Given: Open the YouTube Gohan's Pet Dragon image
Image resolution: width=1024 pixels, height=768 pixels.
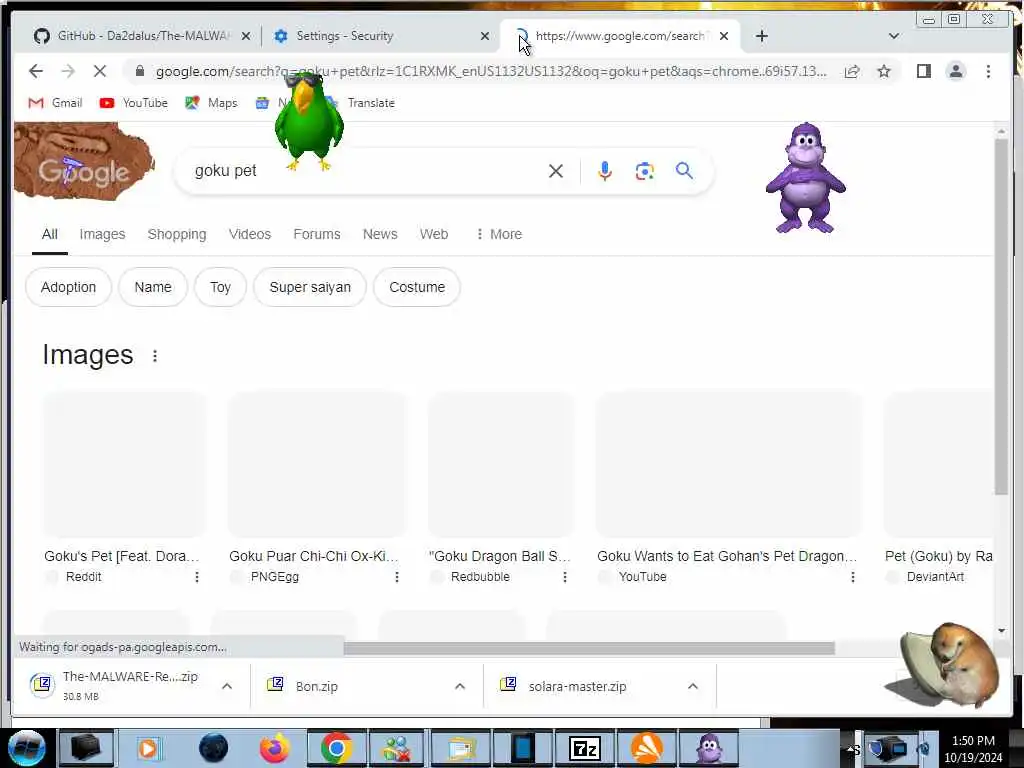Looking at the screenshot, I should (728, 464).
